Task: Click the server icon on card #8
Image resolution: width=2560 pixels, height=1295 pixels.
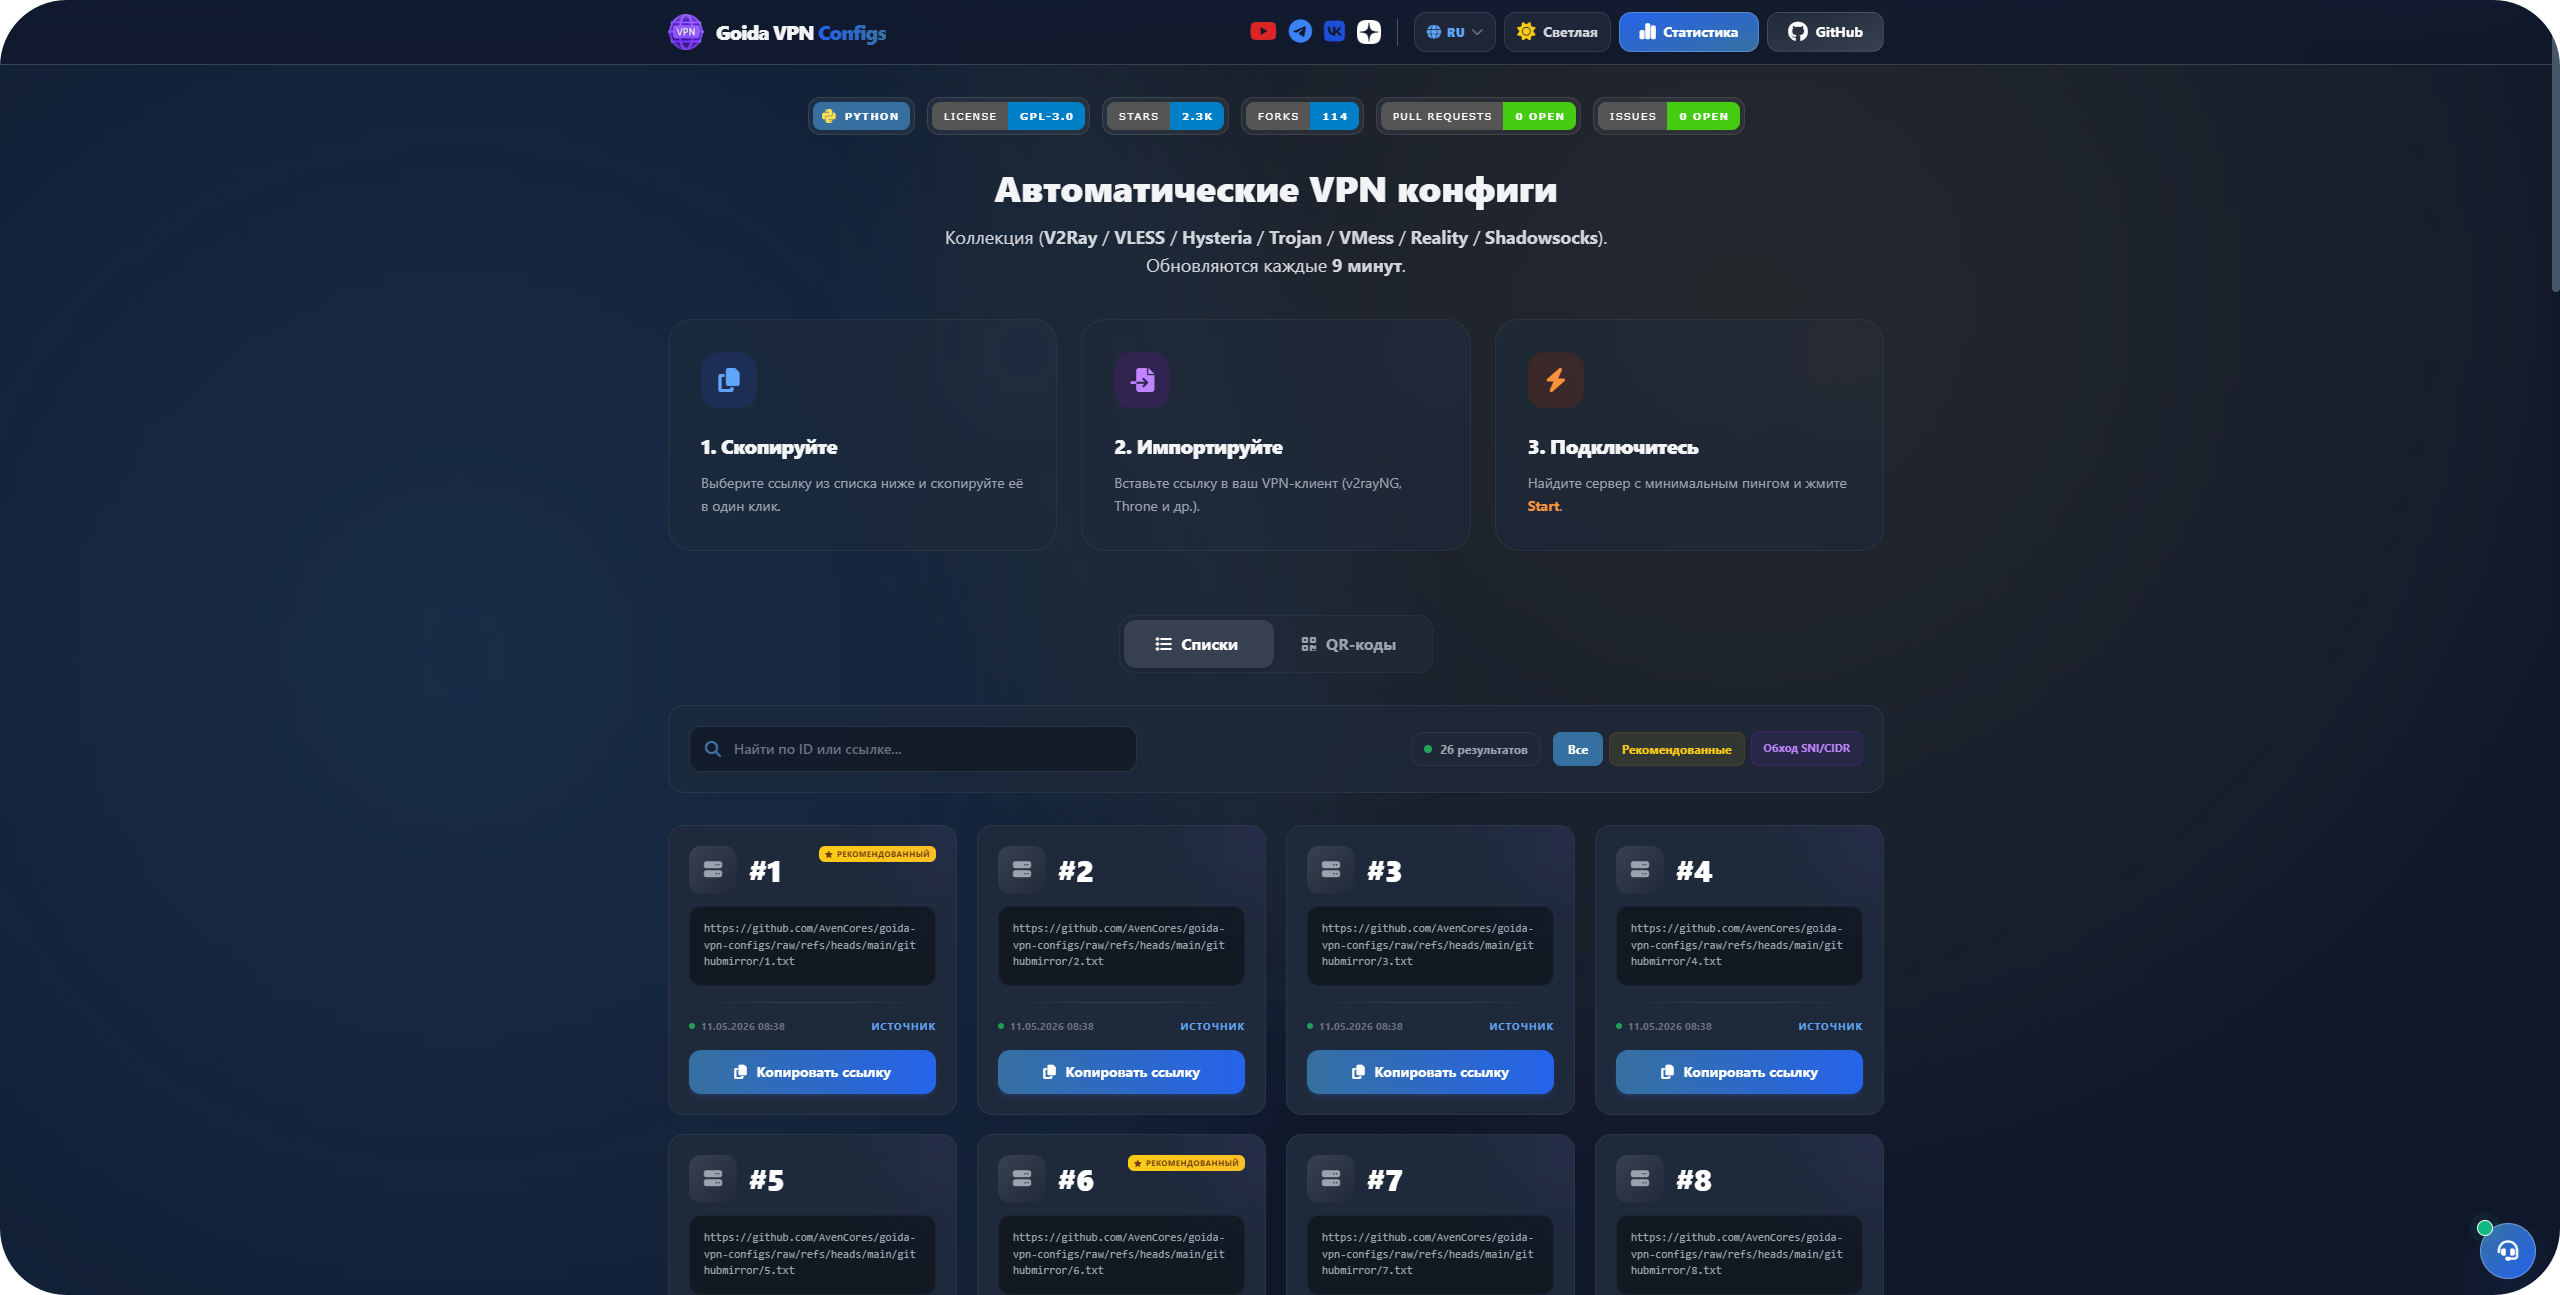Action: [x=1640, y=1179]
